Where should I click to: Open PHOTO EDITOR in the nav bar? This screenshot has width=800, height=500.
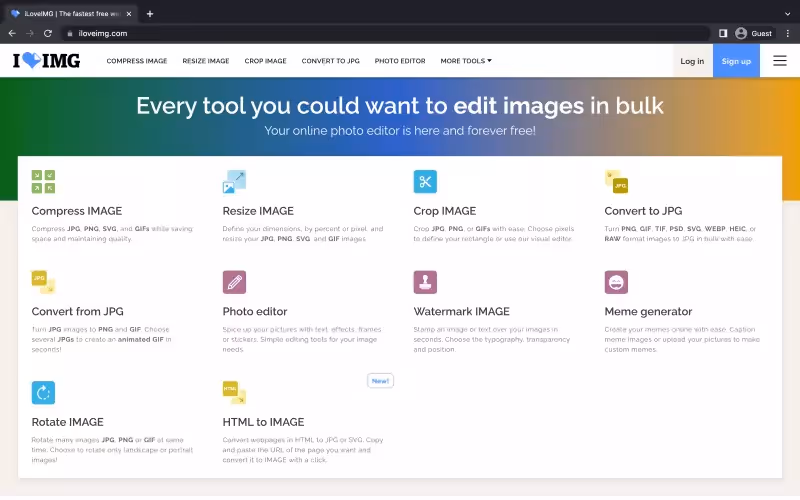click(400, 61)
